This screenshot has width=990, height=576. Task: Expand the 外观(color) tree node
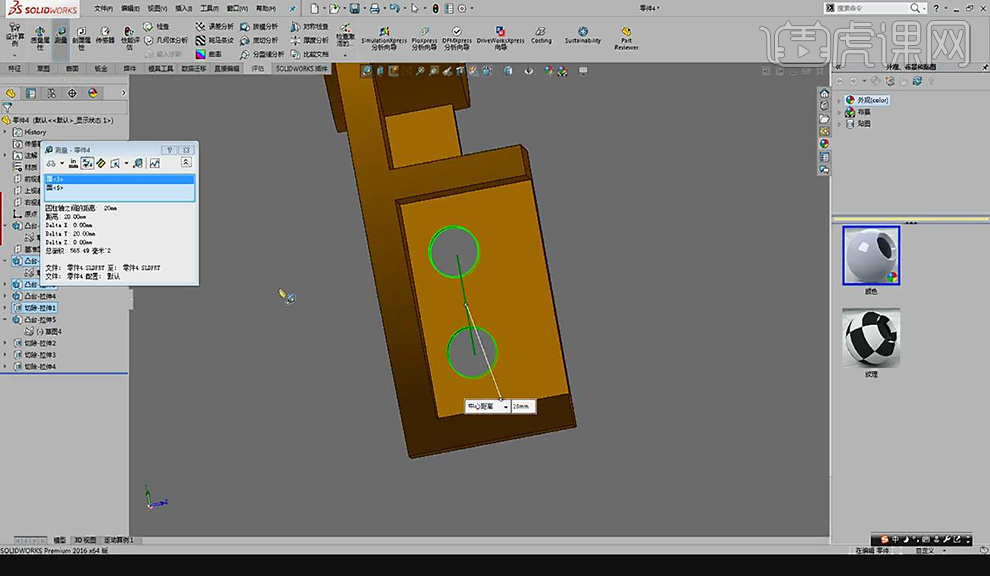[x=839, y=100]
